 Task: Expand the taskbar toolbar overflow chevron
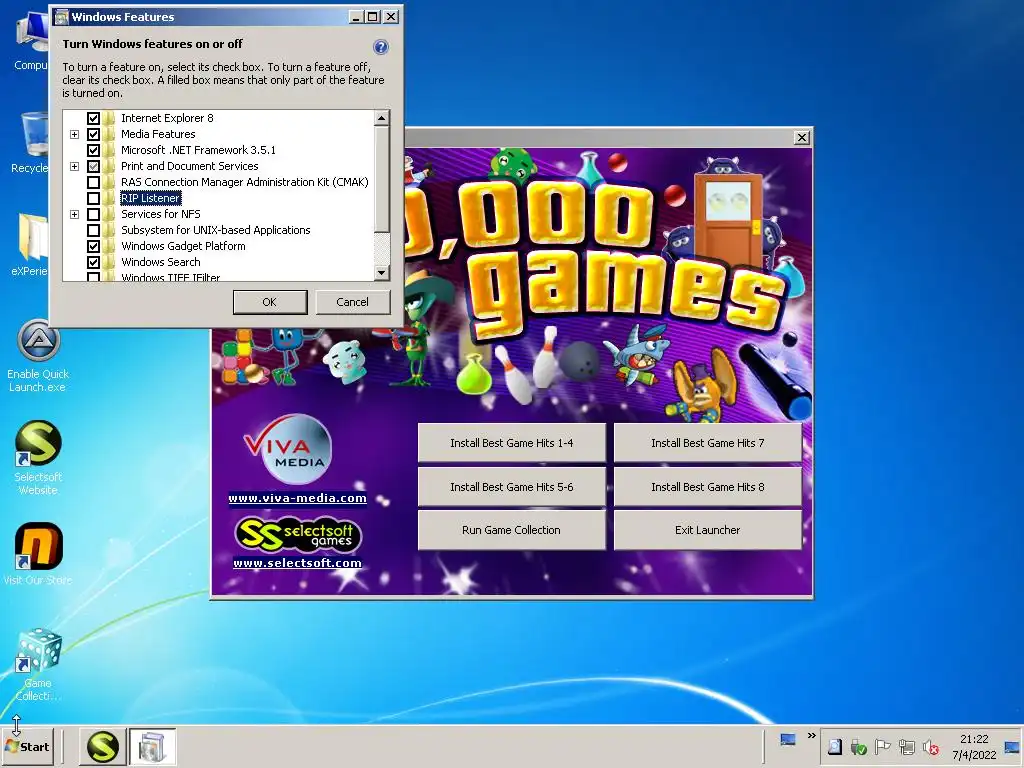[812, 736]
